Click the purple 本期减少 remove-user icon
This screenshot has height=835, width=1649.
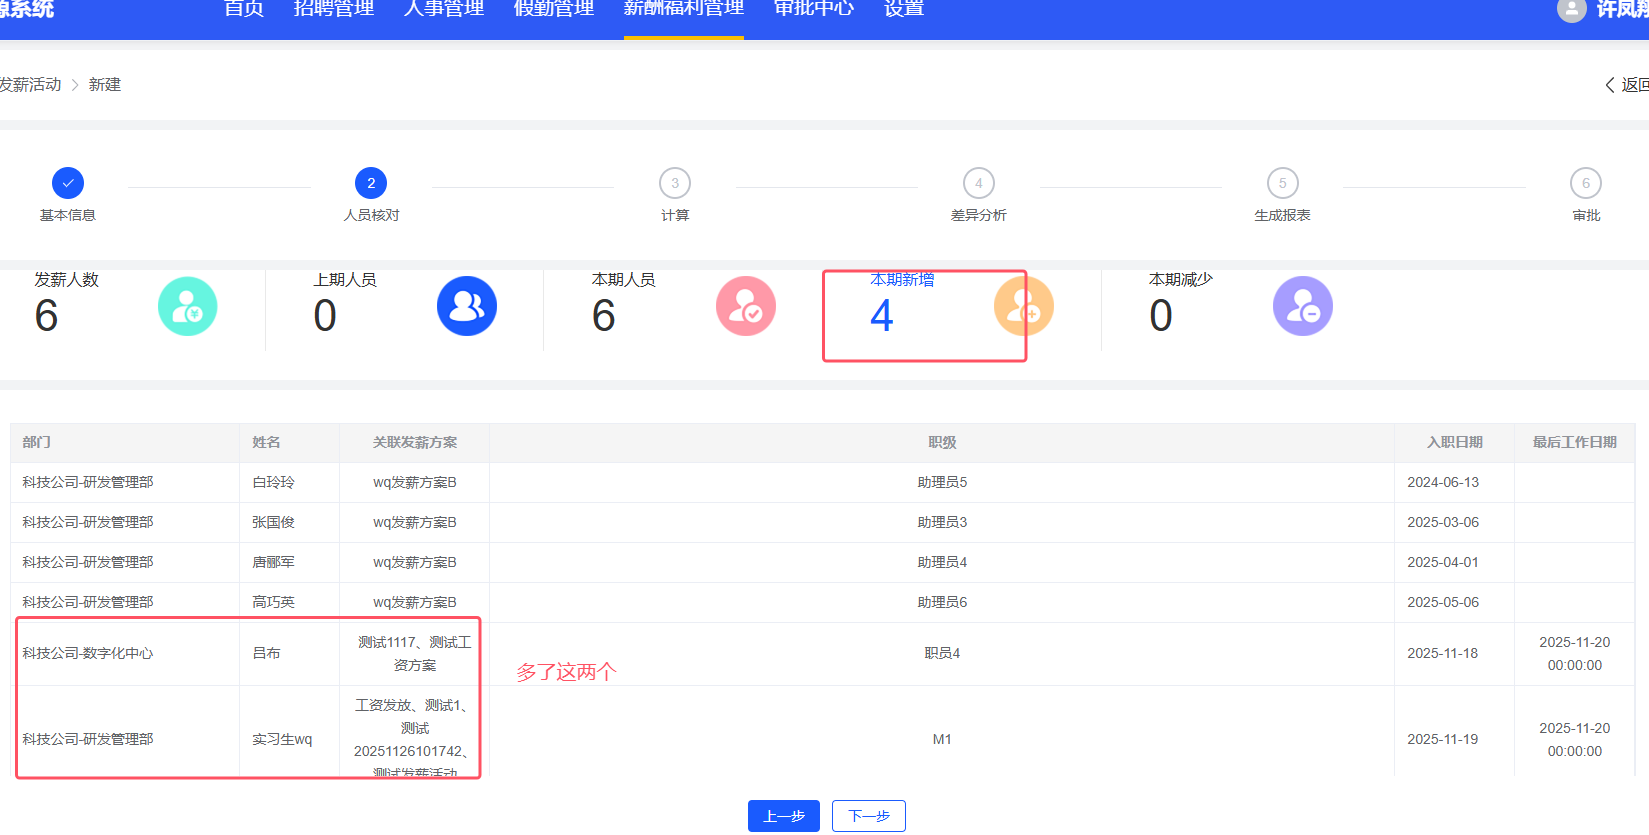tap(1303, 306)
